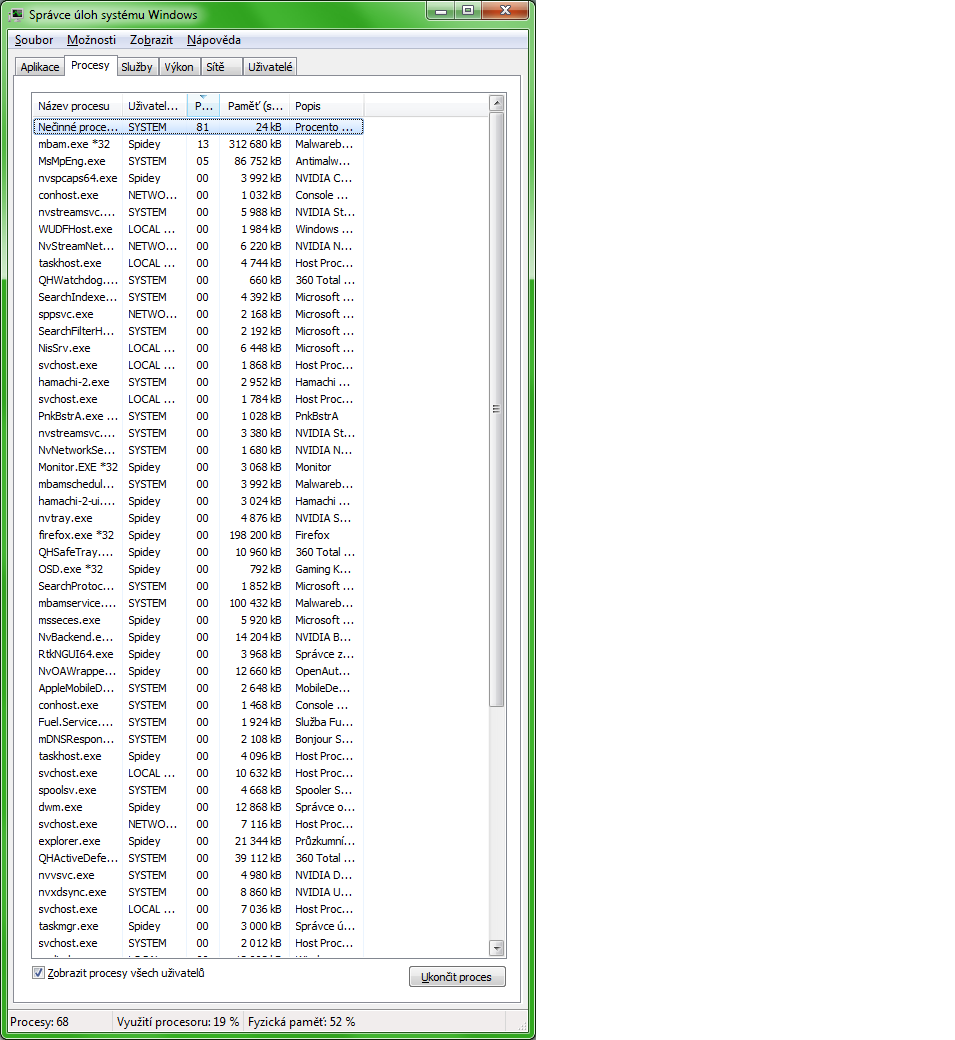Open the Nápověda menu
Image resolution: width=955 pixels, height=1040 pixels.
point(214,40)
